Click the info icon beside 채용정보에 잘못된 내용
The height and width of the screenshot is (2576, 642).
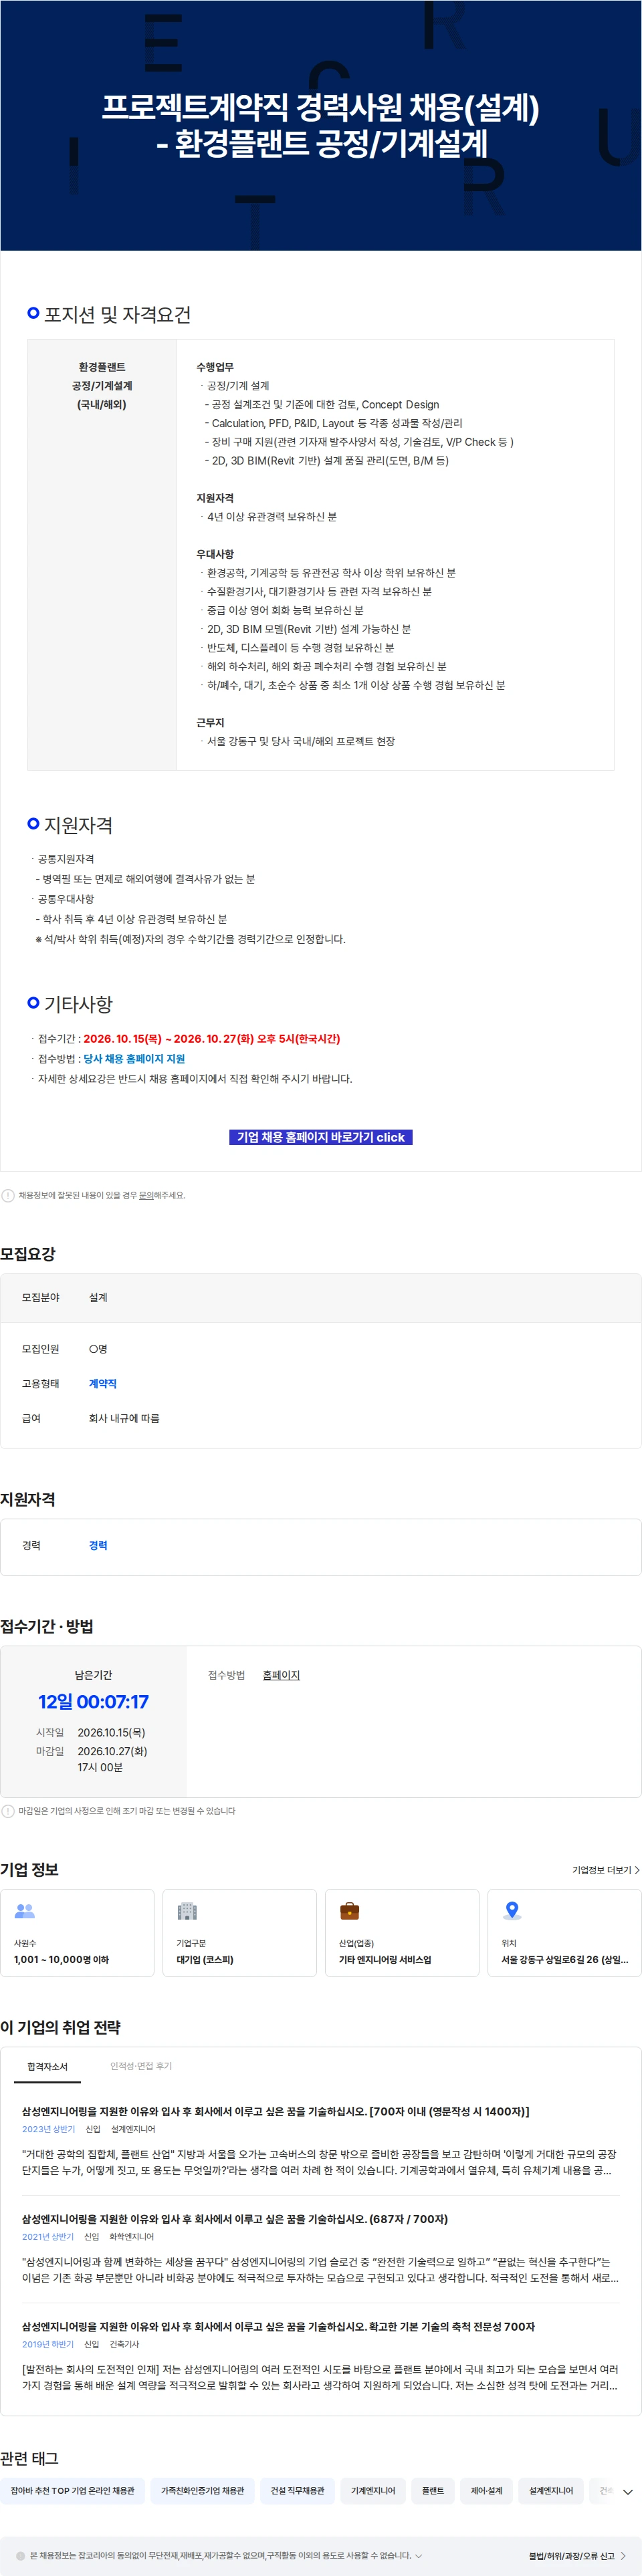click(x=8, y=1195)
